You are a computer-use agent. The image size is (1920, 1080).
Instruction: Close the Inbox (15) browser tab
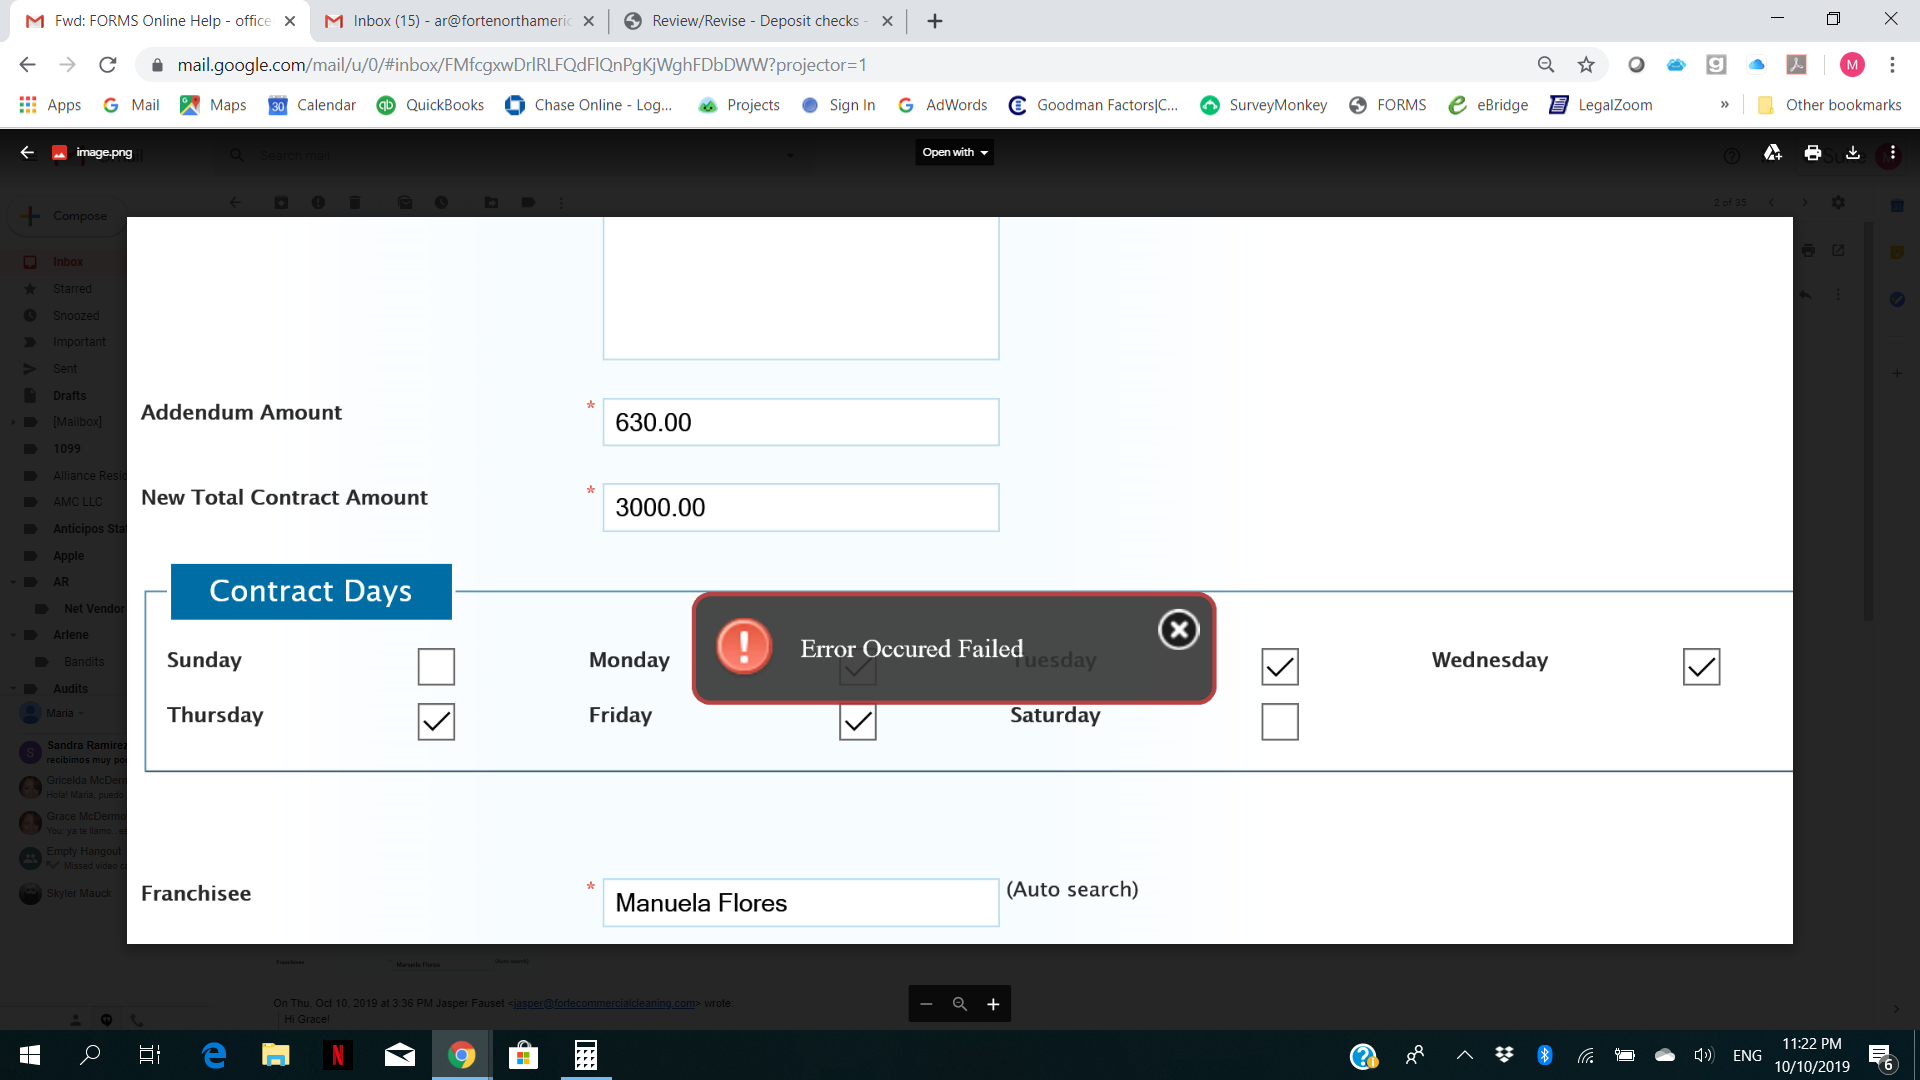(588, 21)
